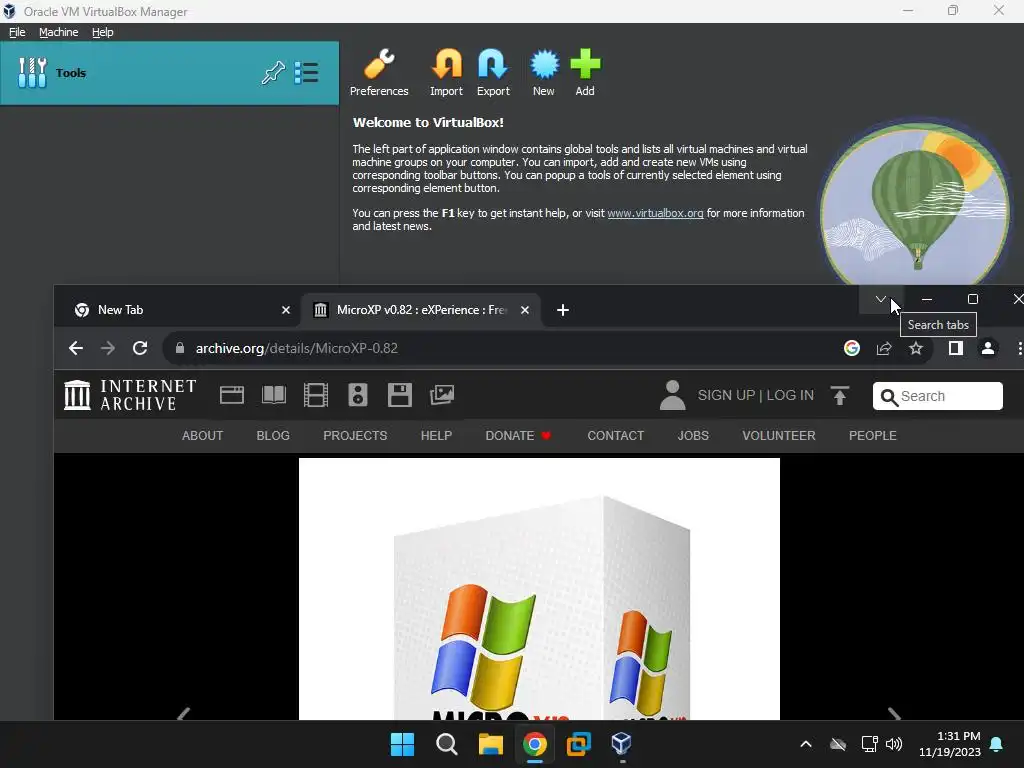Toggle Chrome side panel
Screen dimensions: 1024x768
point(955,348)
